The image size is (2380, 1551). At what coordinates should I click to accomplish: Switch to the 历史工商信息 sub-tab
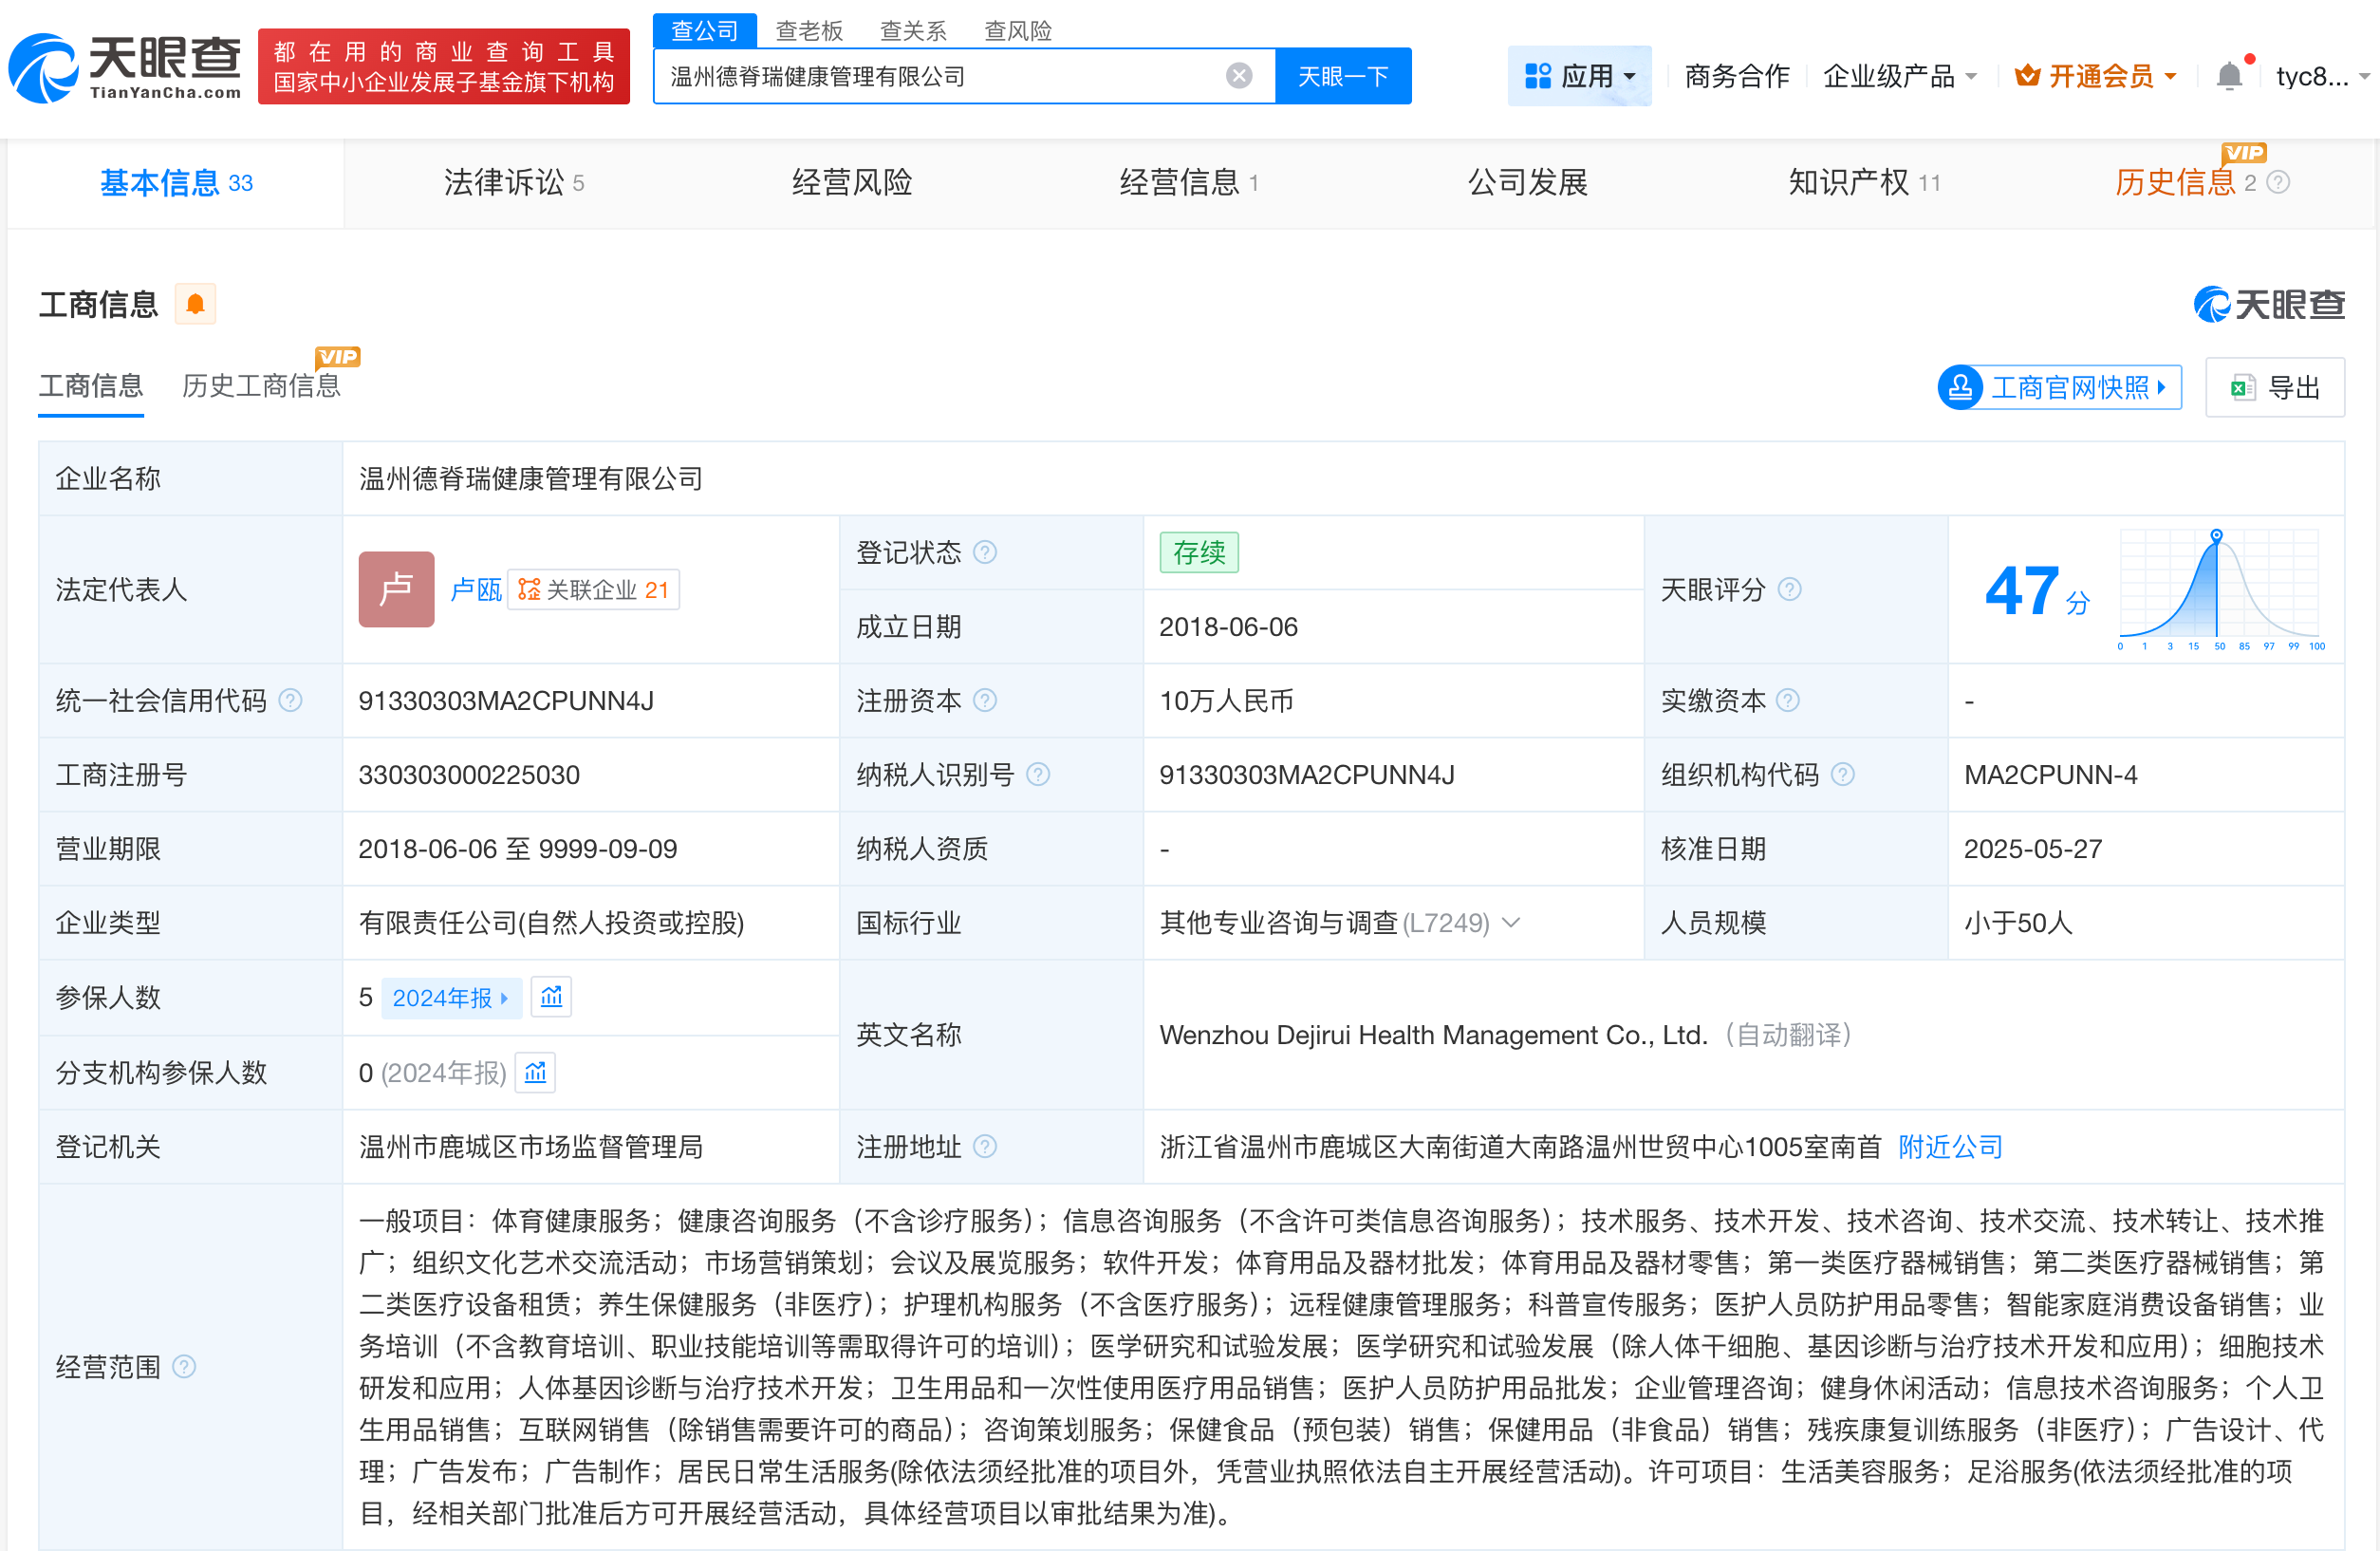pos(261,386)
